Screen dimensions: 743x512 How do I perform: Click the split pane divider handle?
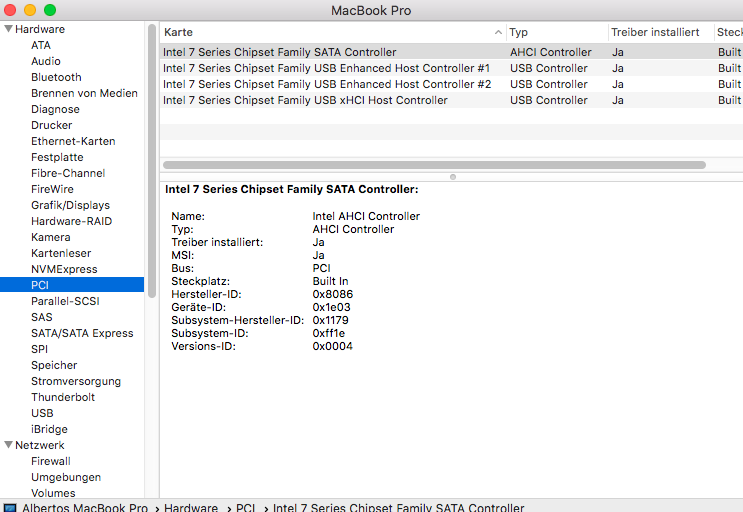[x=453, y=177]
